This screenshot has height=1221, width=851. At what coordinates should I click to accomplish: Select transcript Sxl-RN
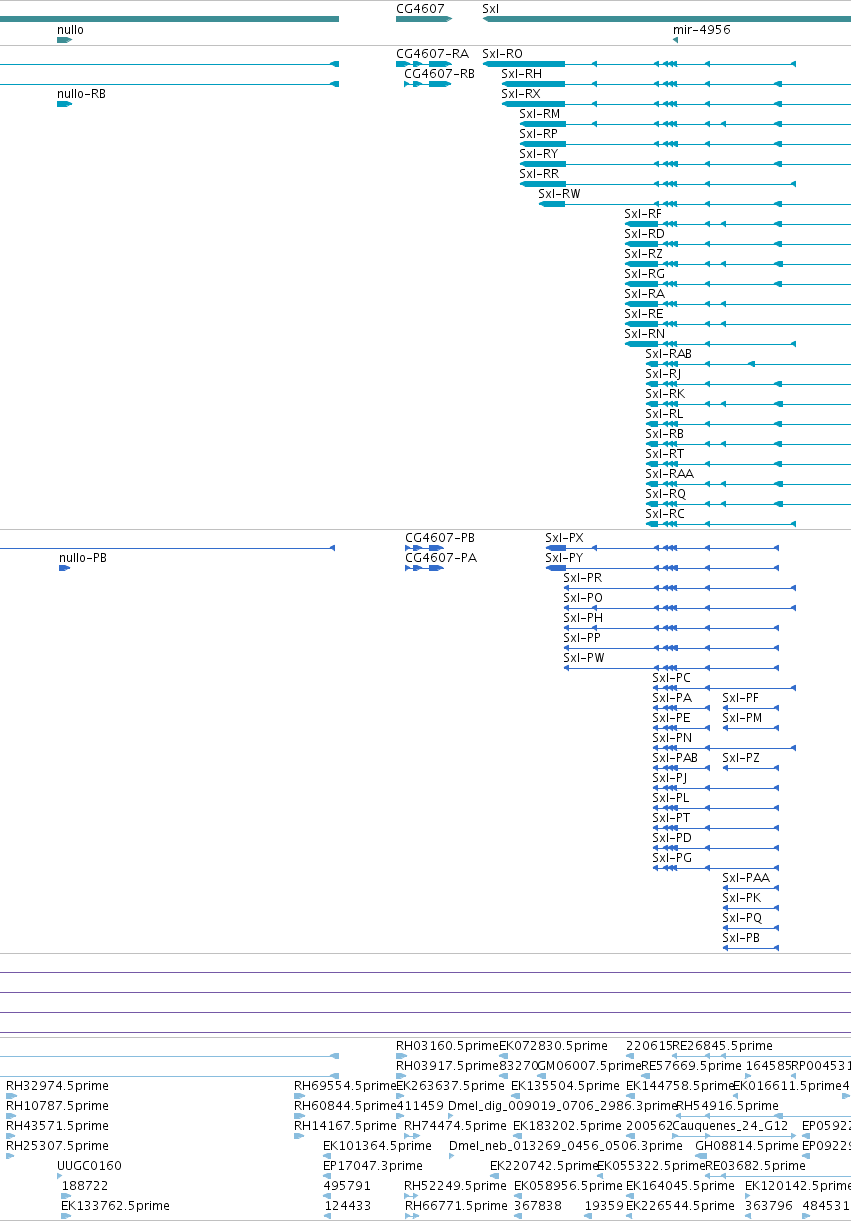[x=644, y=334]
